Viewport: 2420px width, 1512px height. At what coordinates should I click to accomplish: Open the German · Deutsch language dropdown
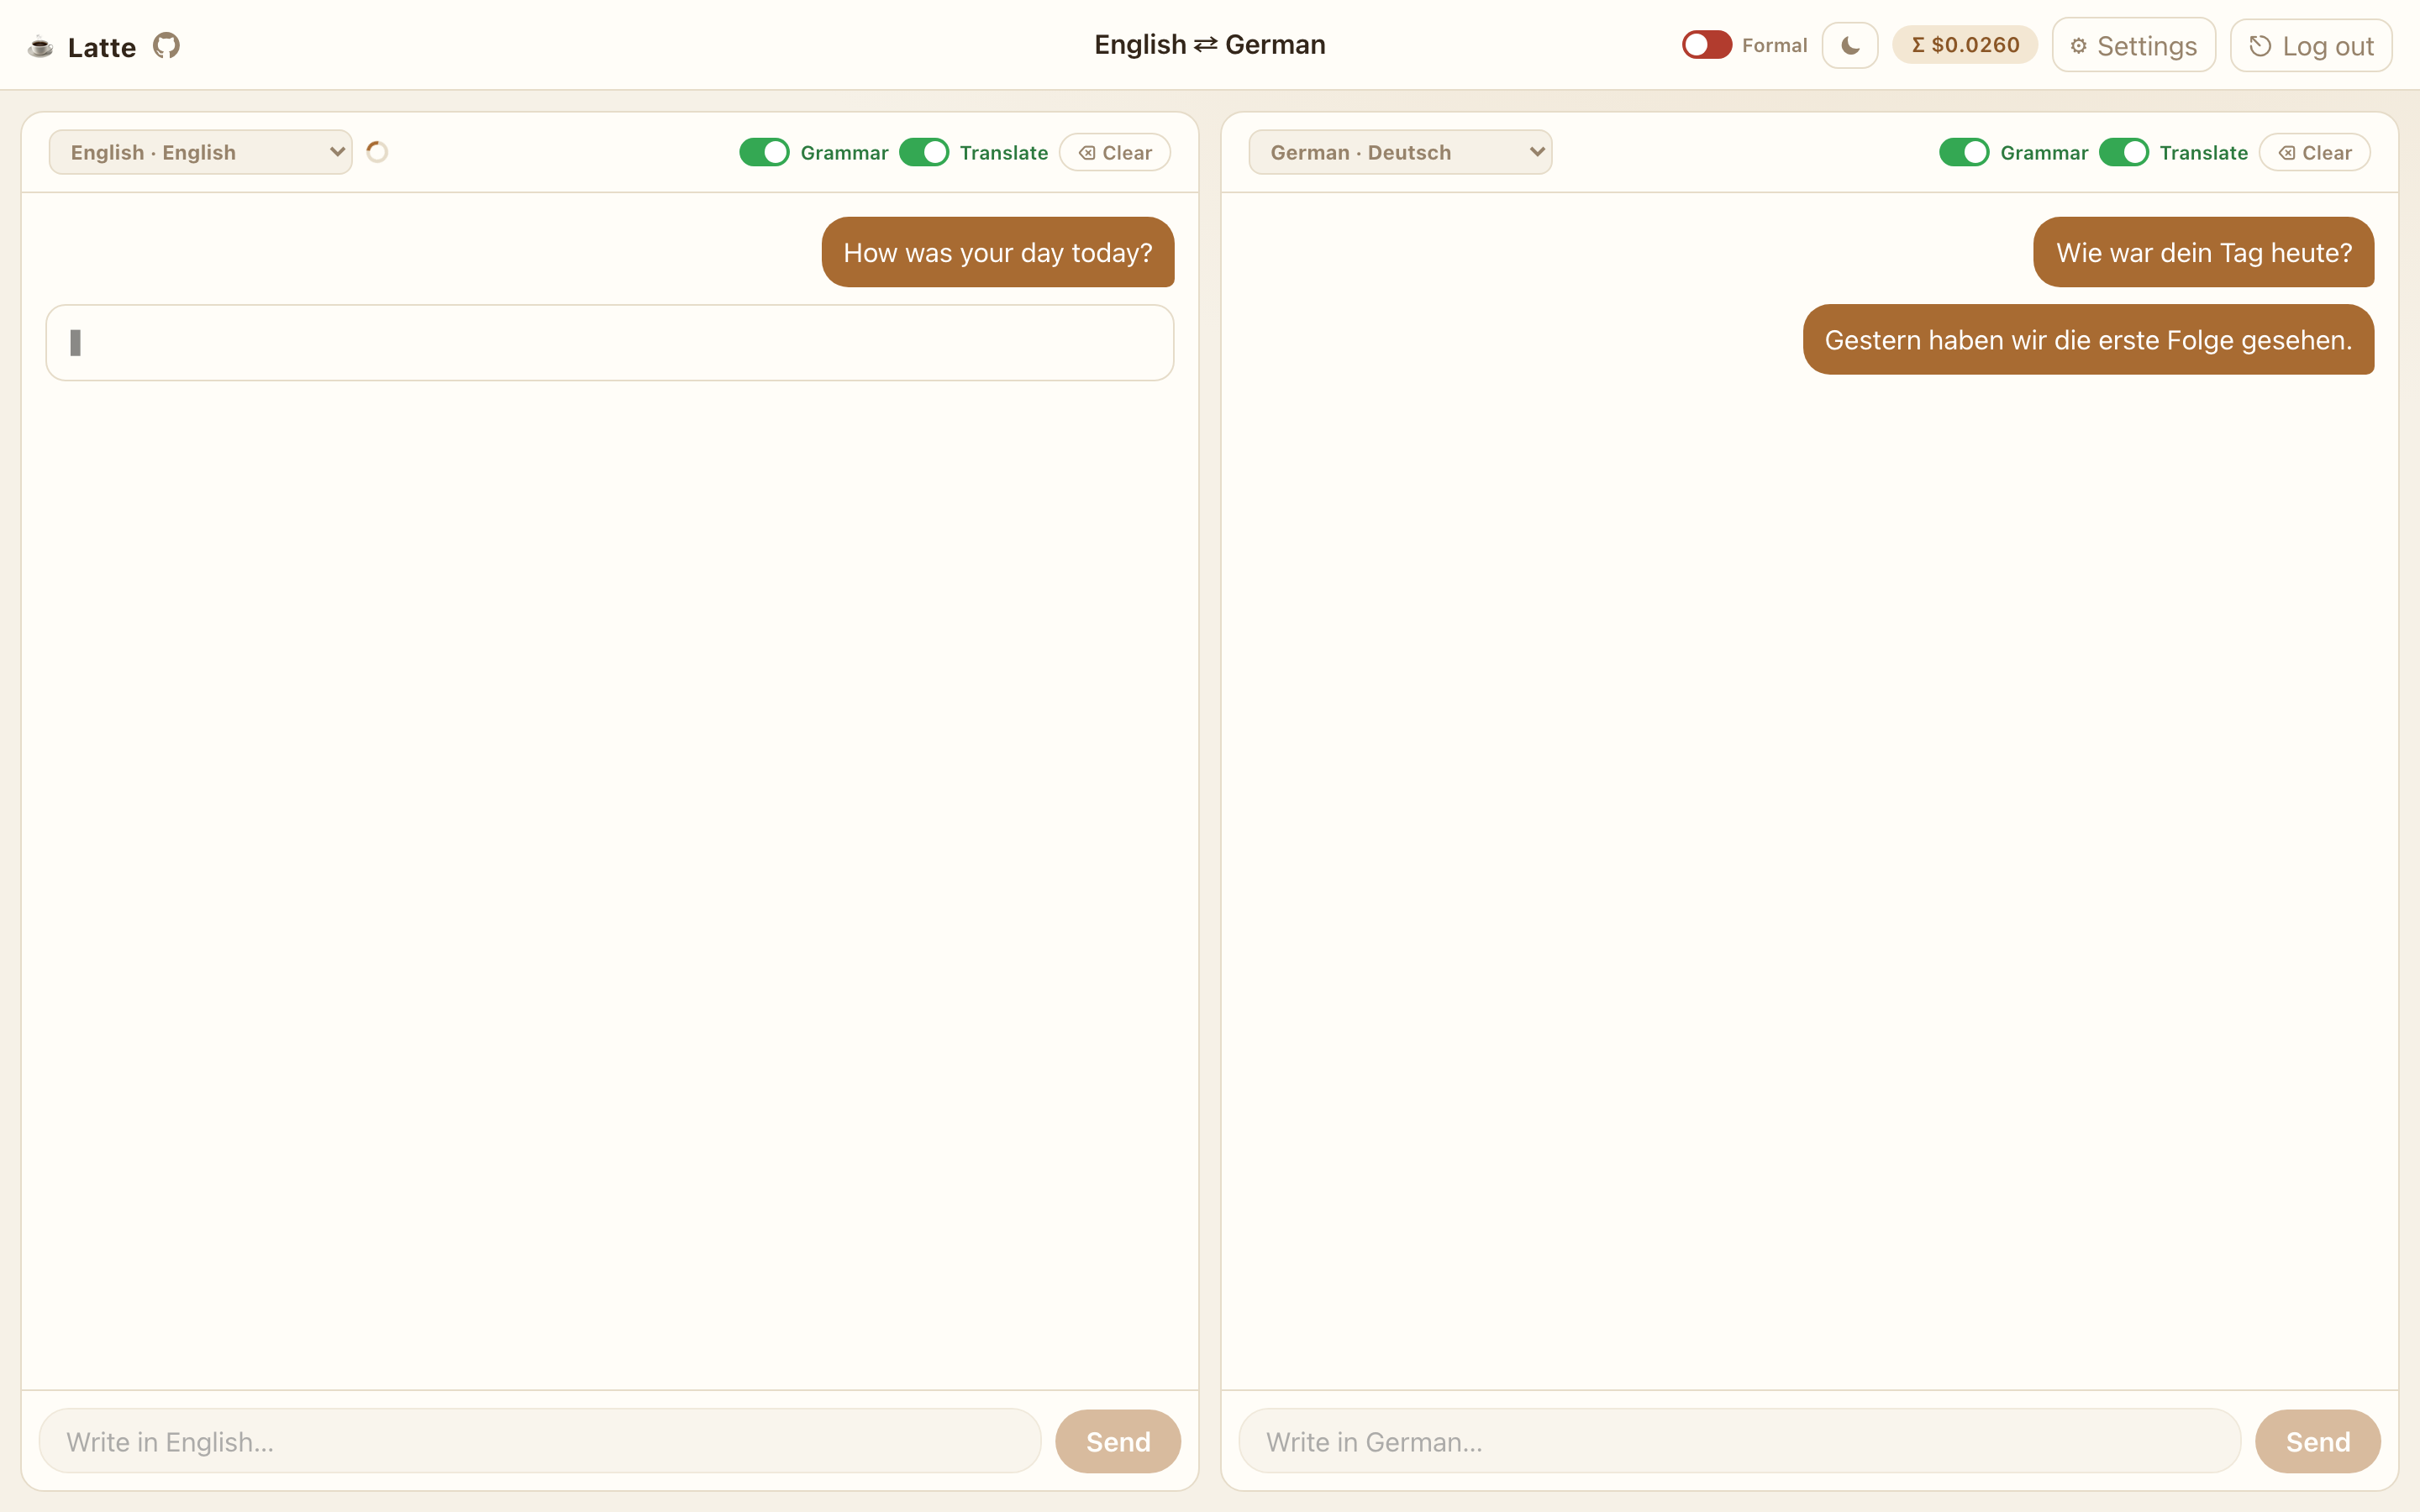pos(1400,152)
